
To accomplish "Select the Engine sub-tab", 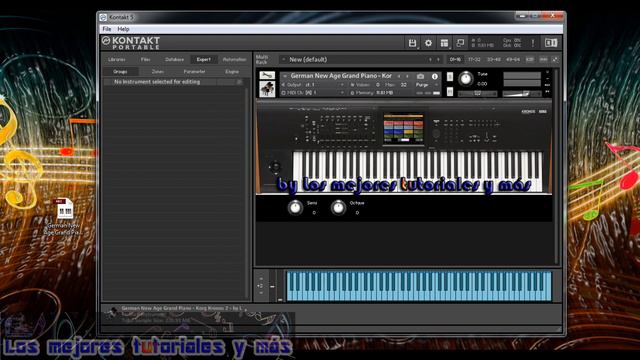I will coord(232,71).
